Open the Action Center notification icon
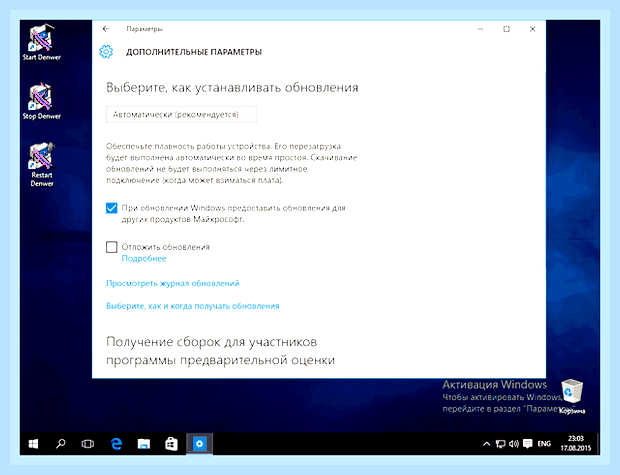Viewport: 620px width, 475px height. tap(527, 444)
